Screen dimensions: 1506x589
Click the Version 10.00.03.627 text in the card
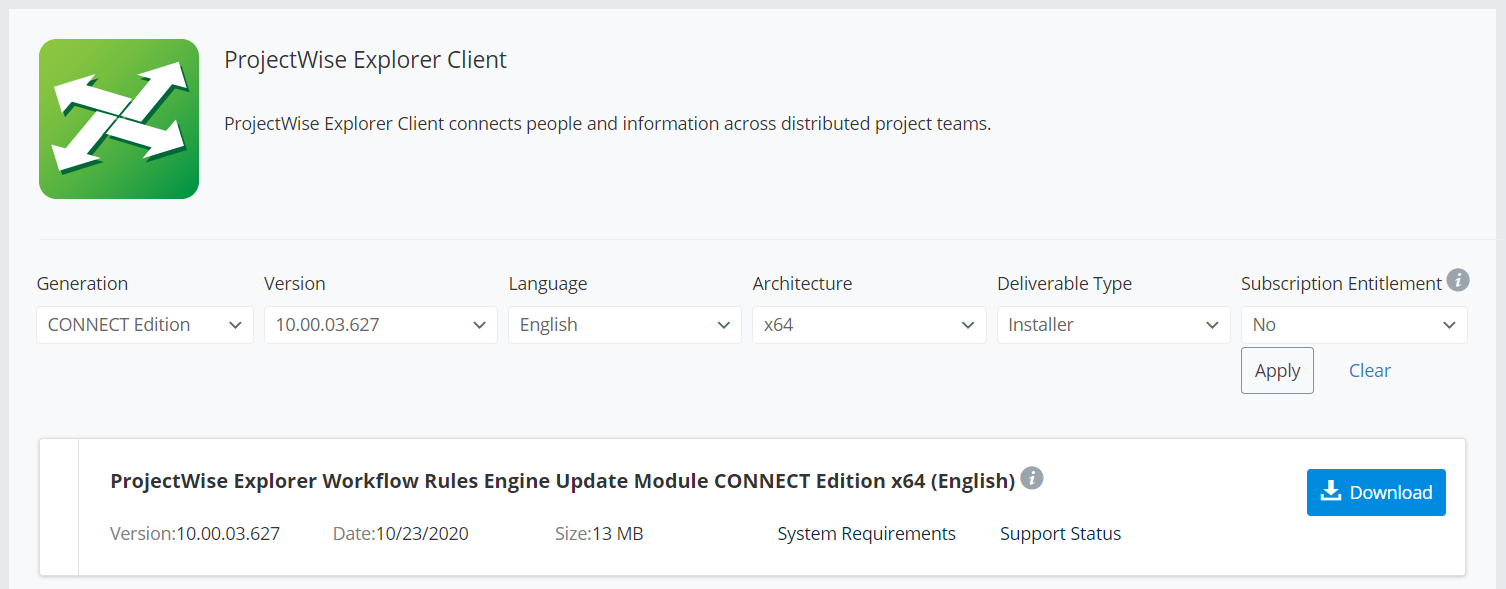pyautogui.click(x=195, y=534)
